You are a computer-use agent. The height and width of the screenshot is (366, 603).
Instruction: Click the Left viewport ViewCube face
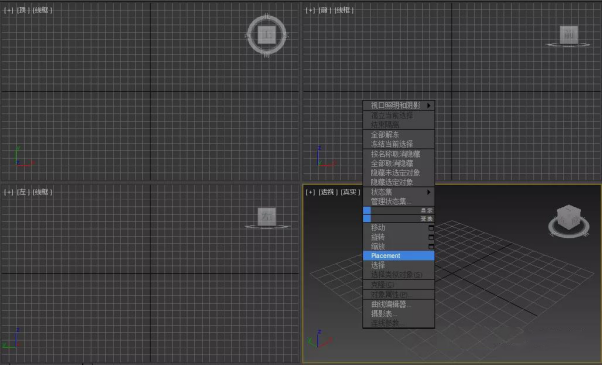pyautogui.click(x=267, y=216)
